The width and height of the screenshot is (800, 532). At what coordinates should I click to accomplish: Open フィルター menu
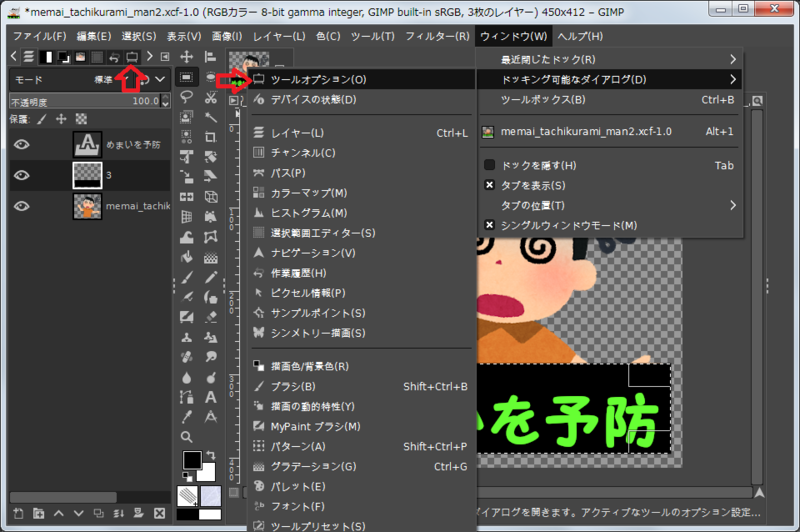[x=437, y=36]
